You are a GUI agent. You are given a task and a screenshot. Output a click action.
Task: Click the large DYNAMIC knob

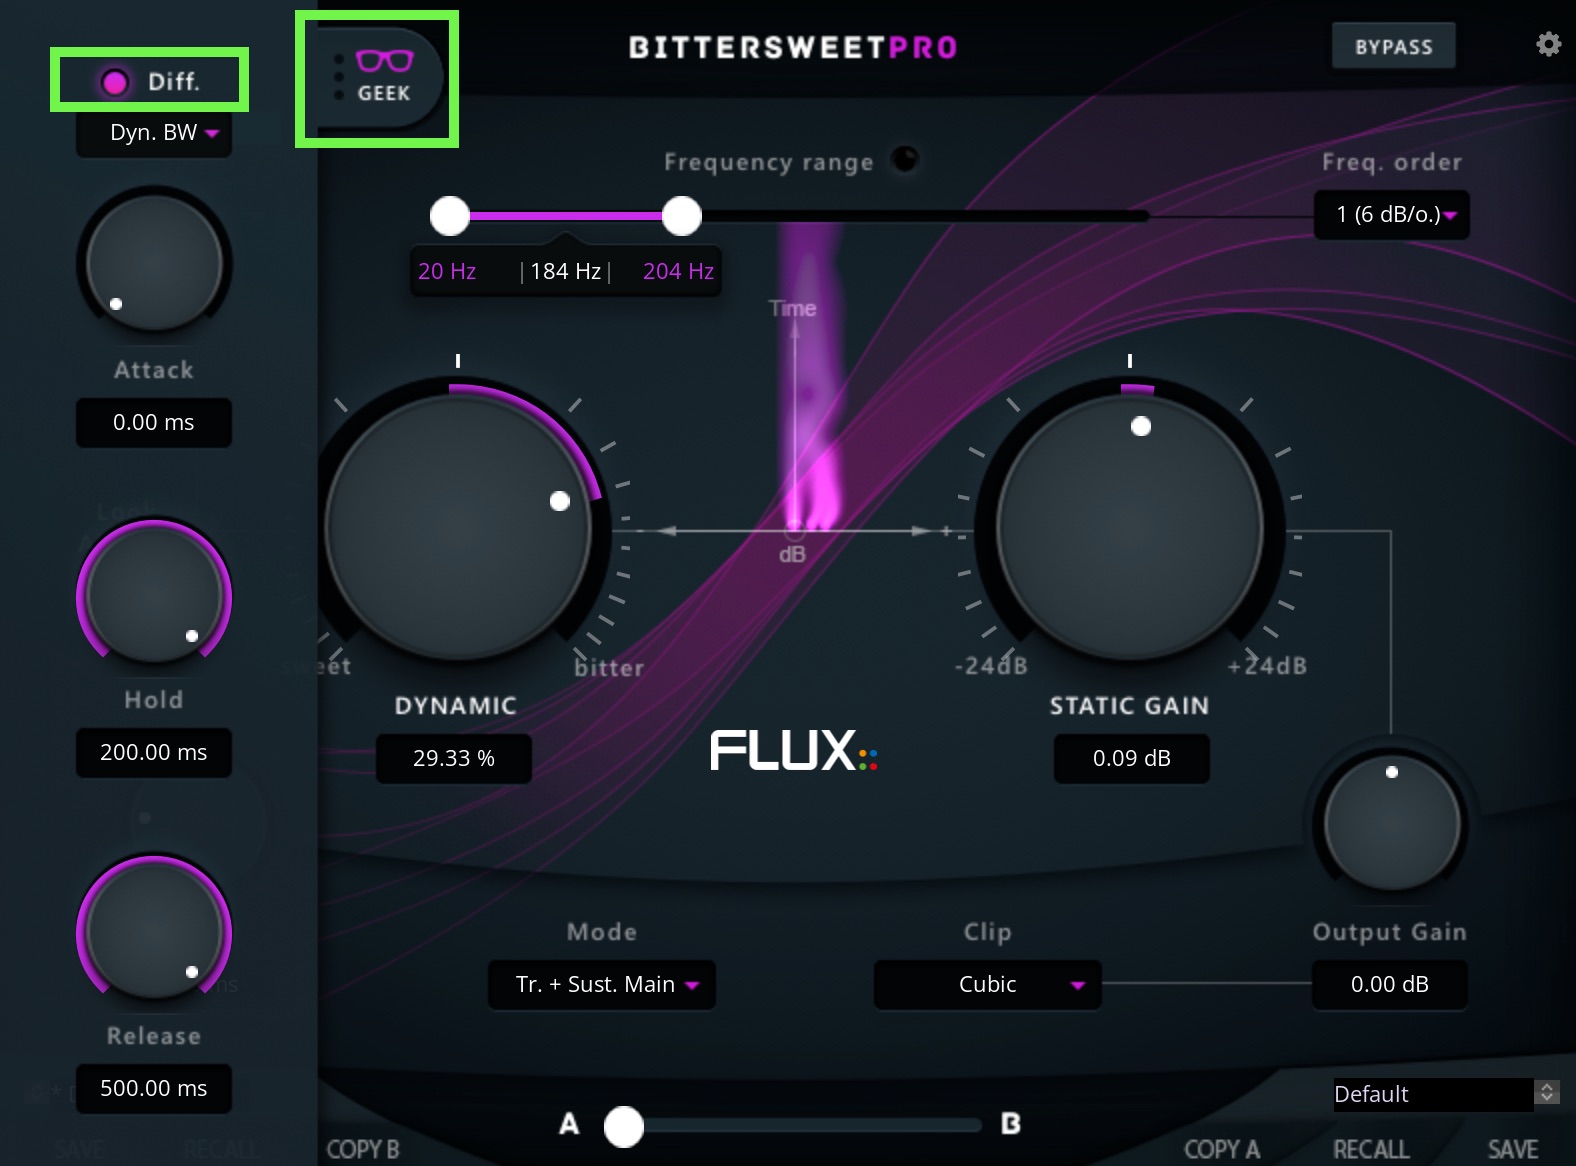458,526
